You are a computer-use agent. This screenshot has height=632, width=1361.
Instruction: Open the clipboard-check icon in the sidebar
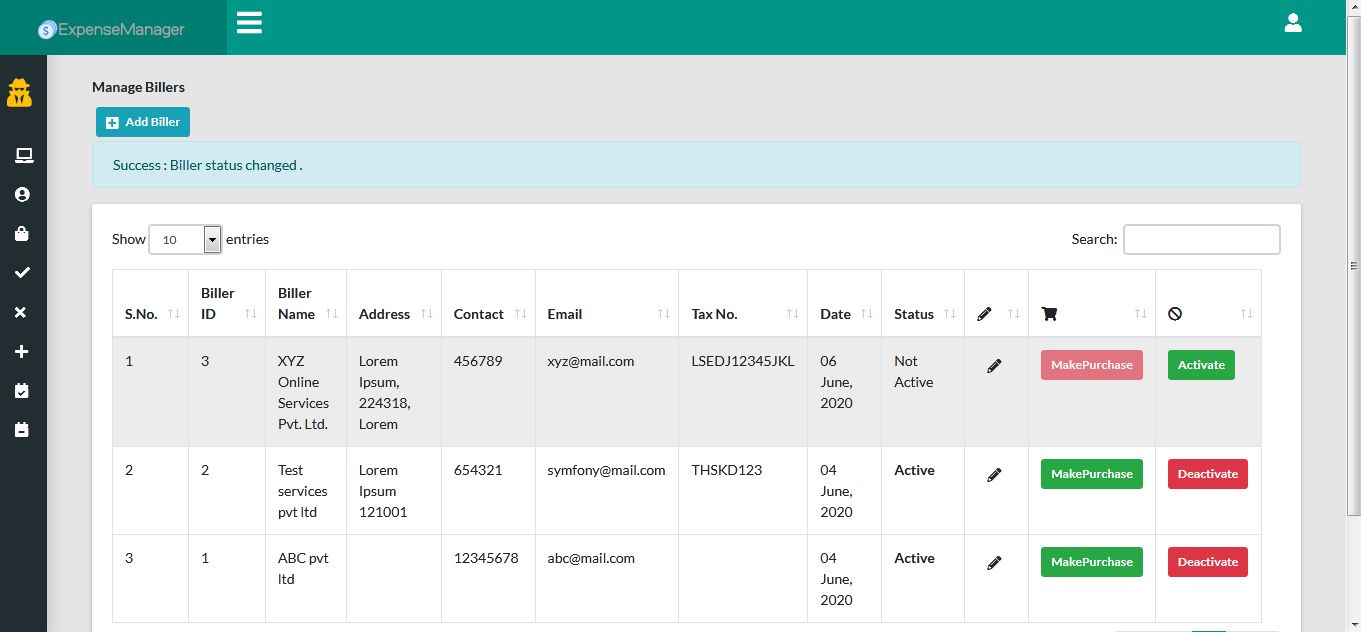coord(22,390)
